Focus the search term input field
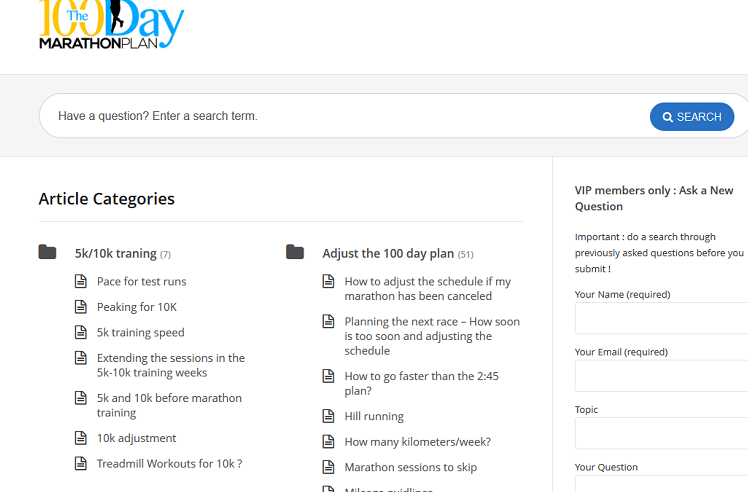This screenshot has width=748, height=492. pos(340,116)
